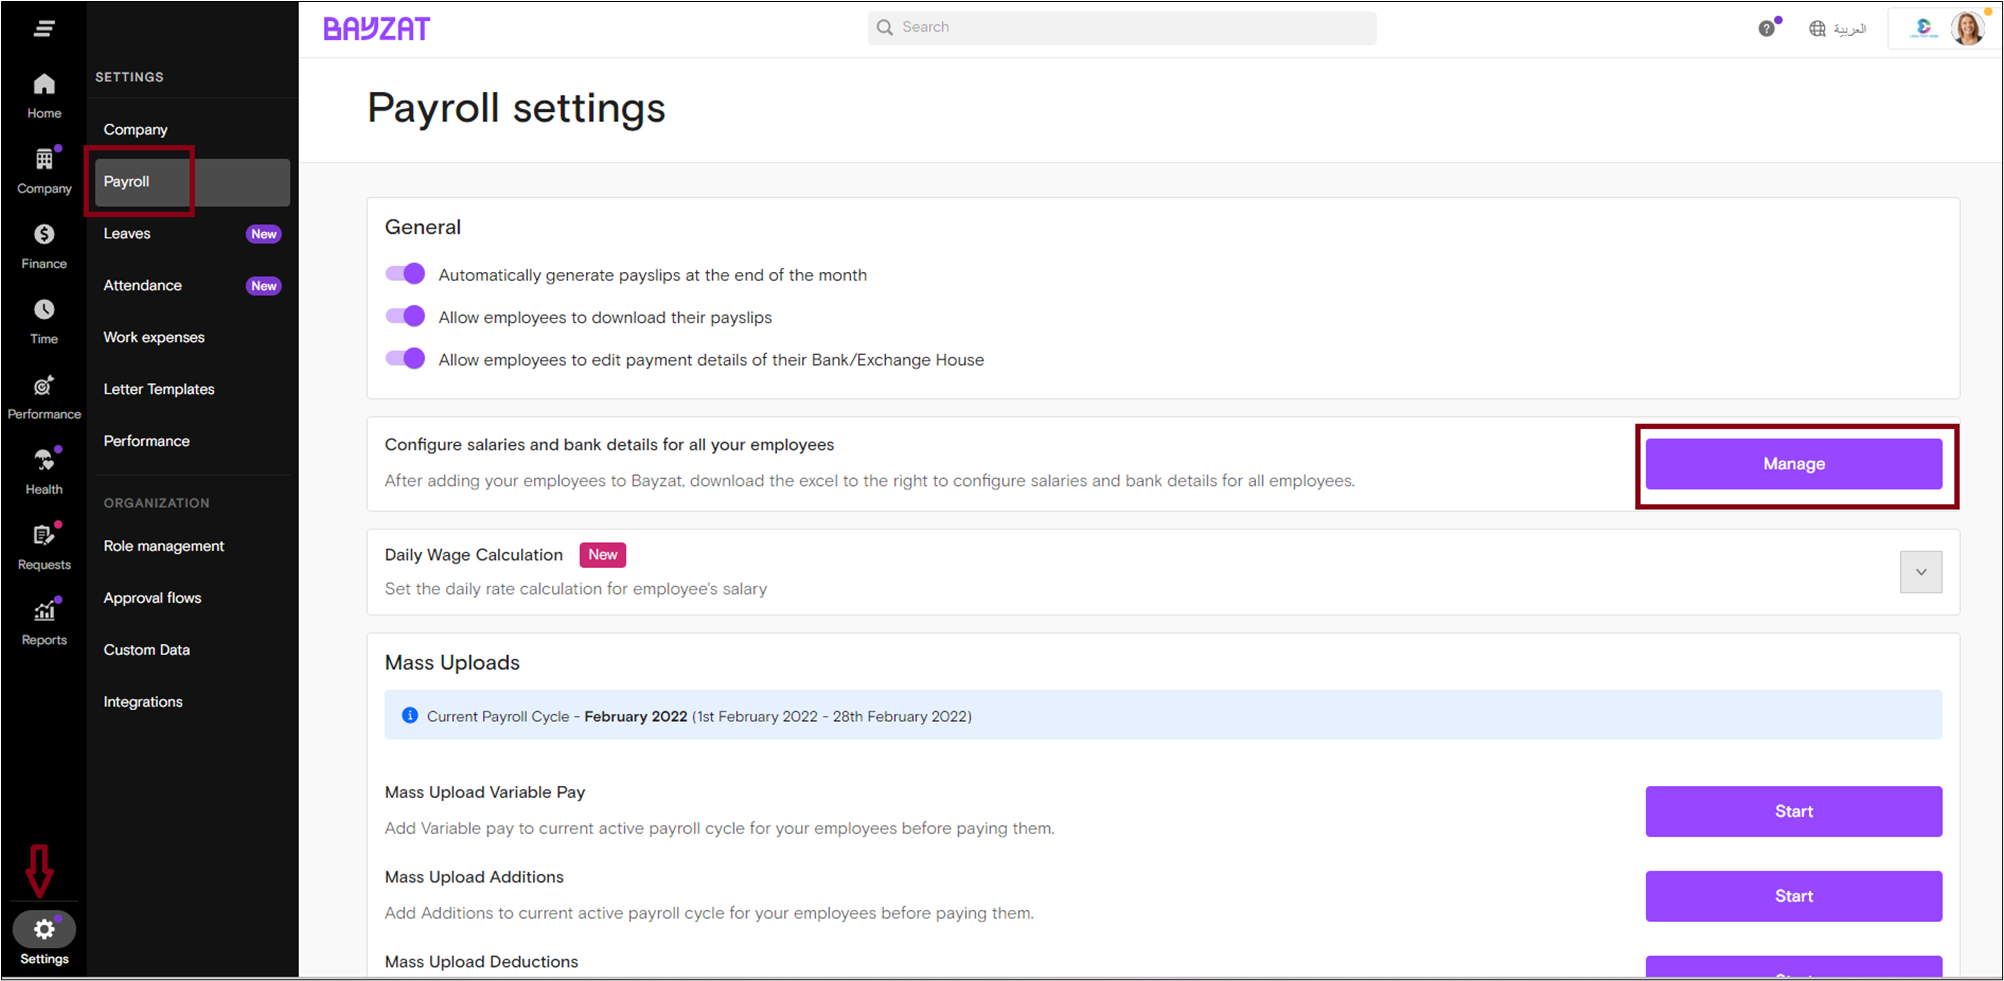Screen dimensions: 2004x981
Task: Open the Payroll settings menu item
Action: pos(126,181)
